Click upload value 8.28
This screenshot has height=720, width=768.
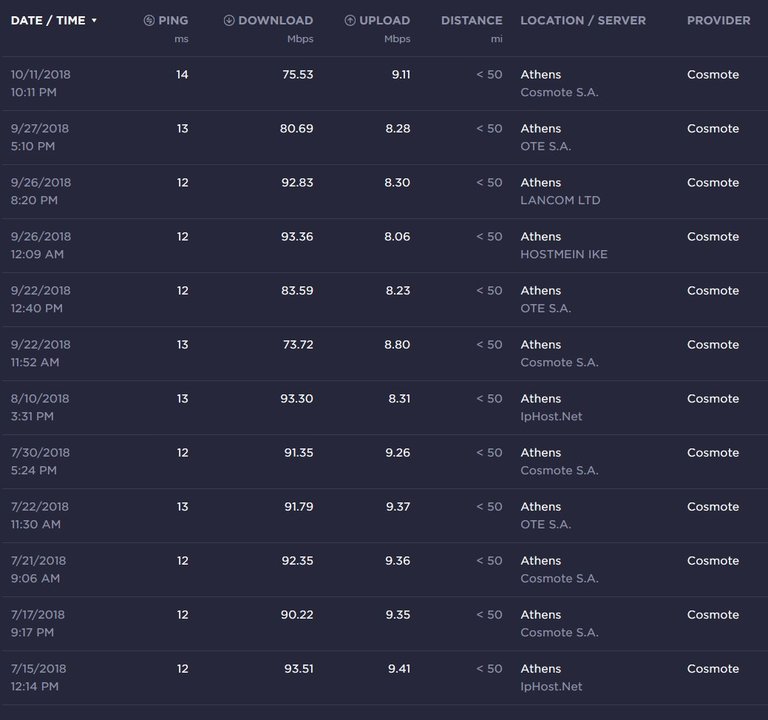click(397, 128)
